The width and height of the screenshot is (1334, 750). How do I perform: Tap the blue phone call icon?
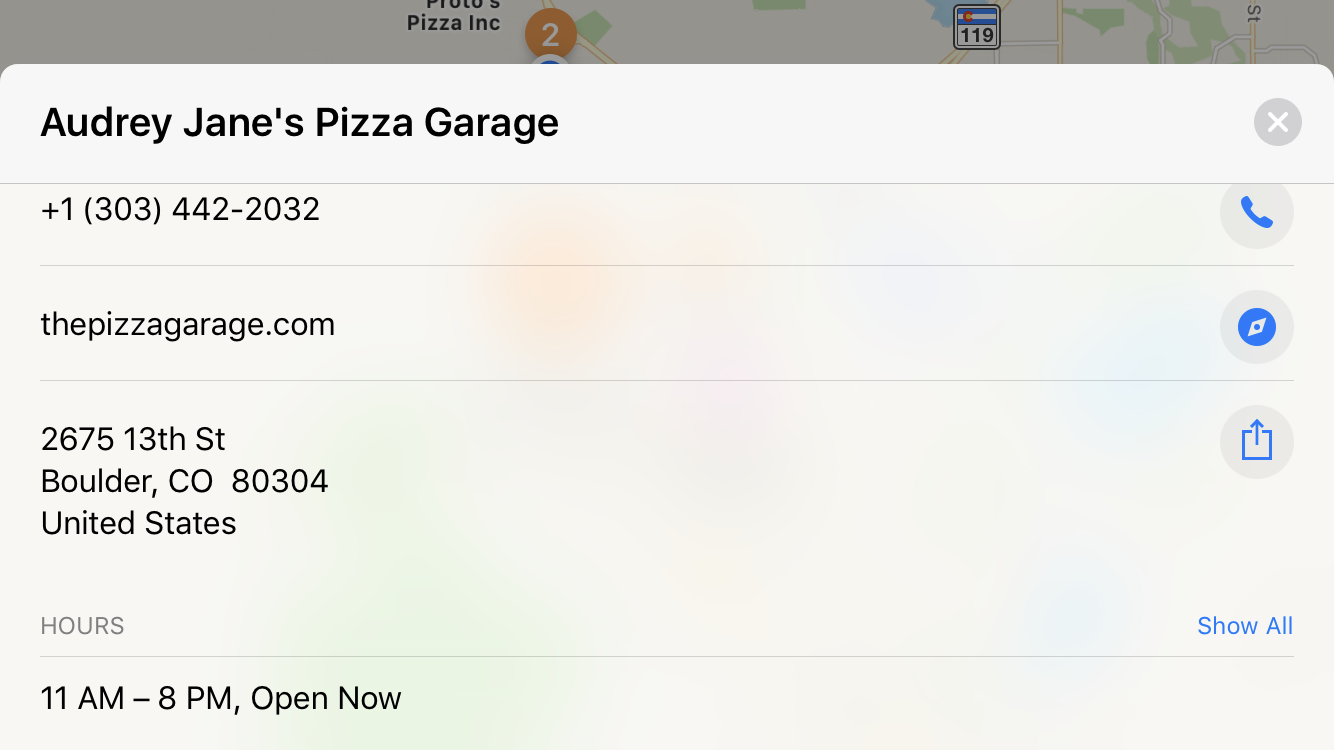pos(1256,212)
